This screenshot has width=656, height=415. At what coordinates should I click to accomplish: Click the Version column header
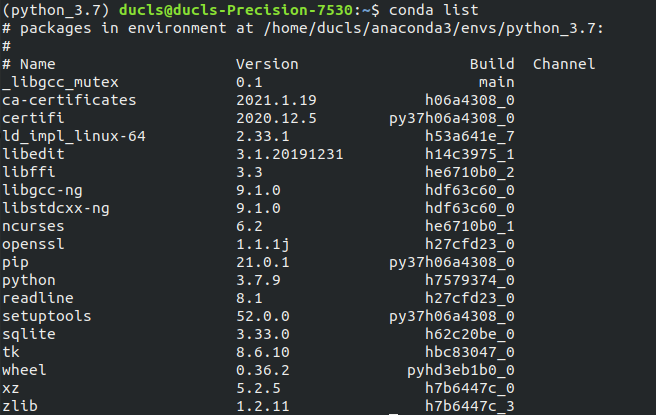point(266,65)
